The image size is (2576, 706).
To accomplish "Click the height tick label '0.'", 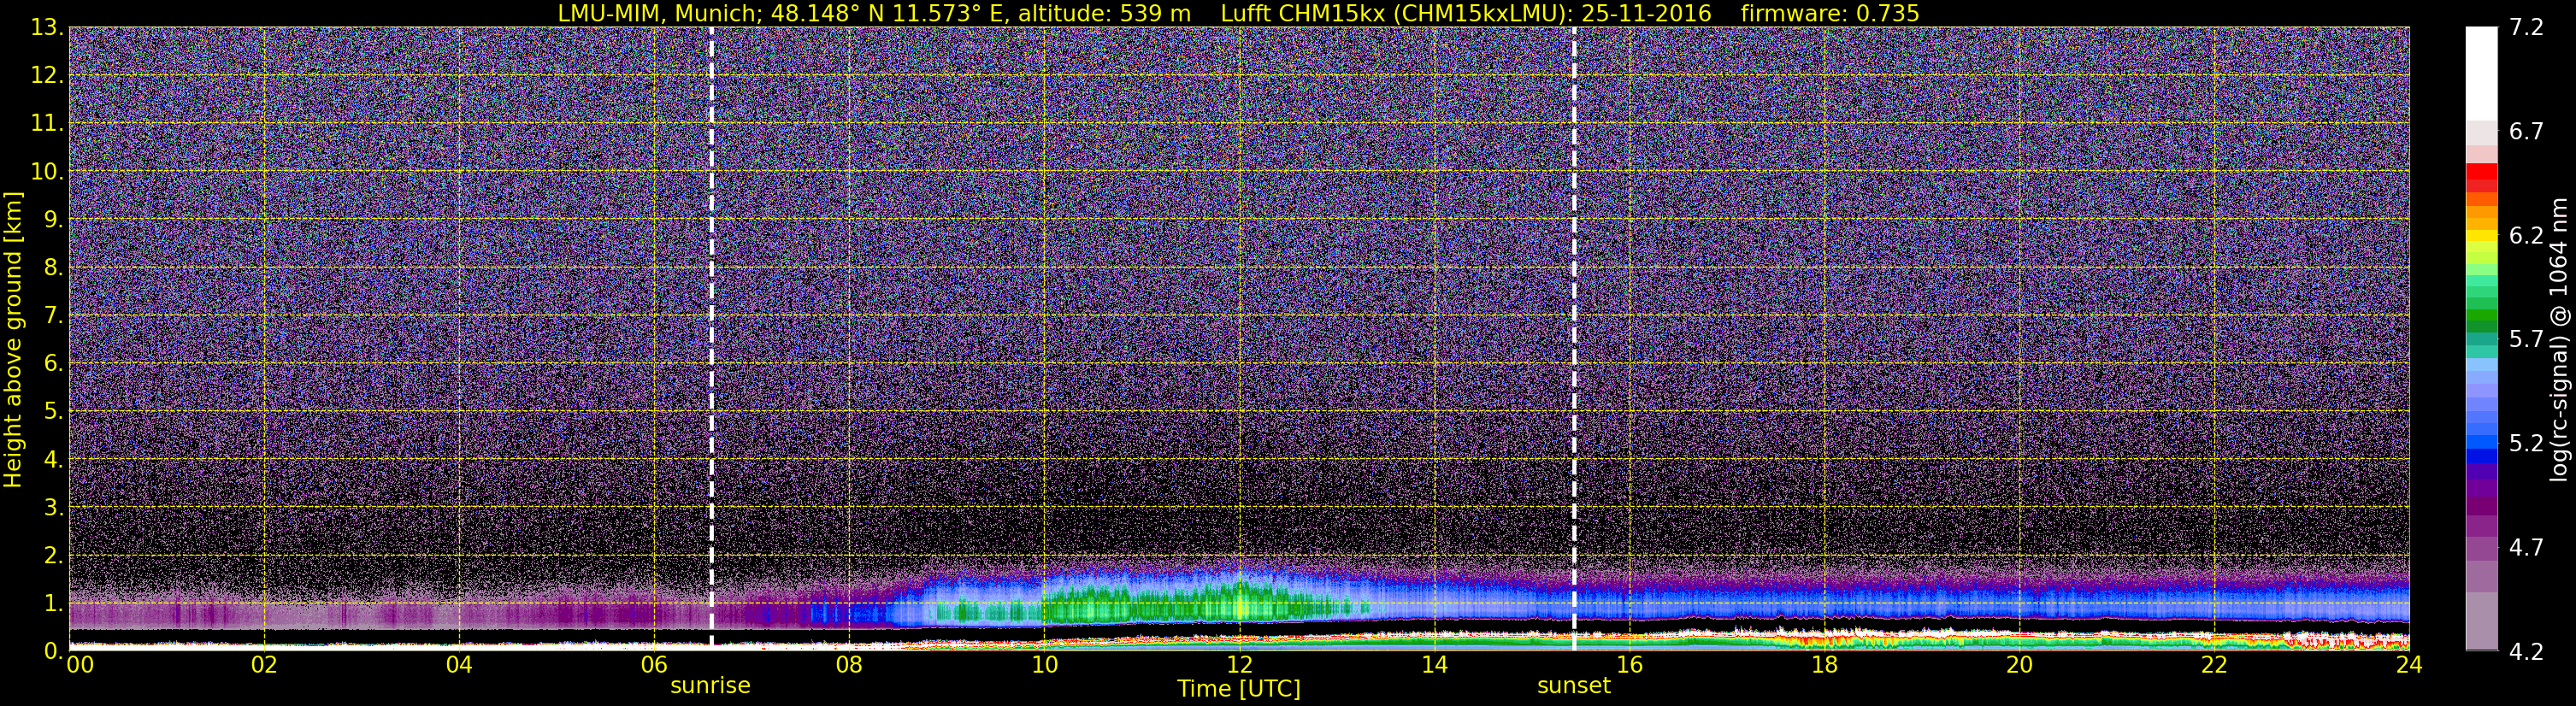I will click(53, 650).
